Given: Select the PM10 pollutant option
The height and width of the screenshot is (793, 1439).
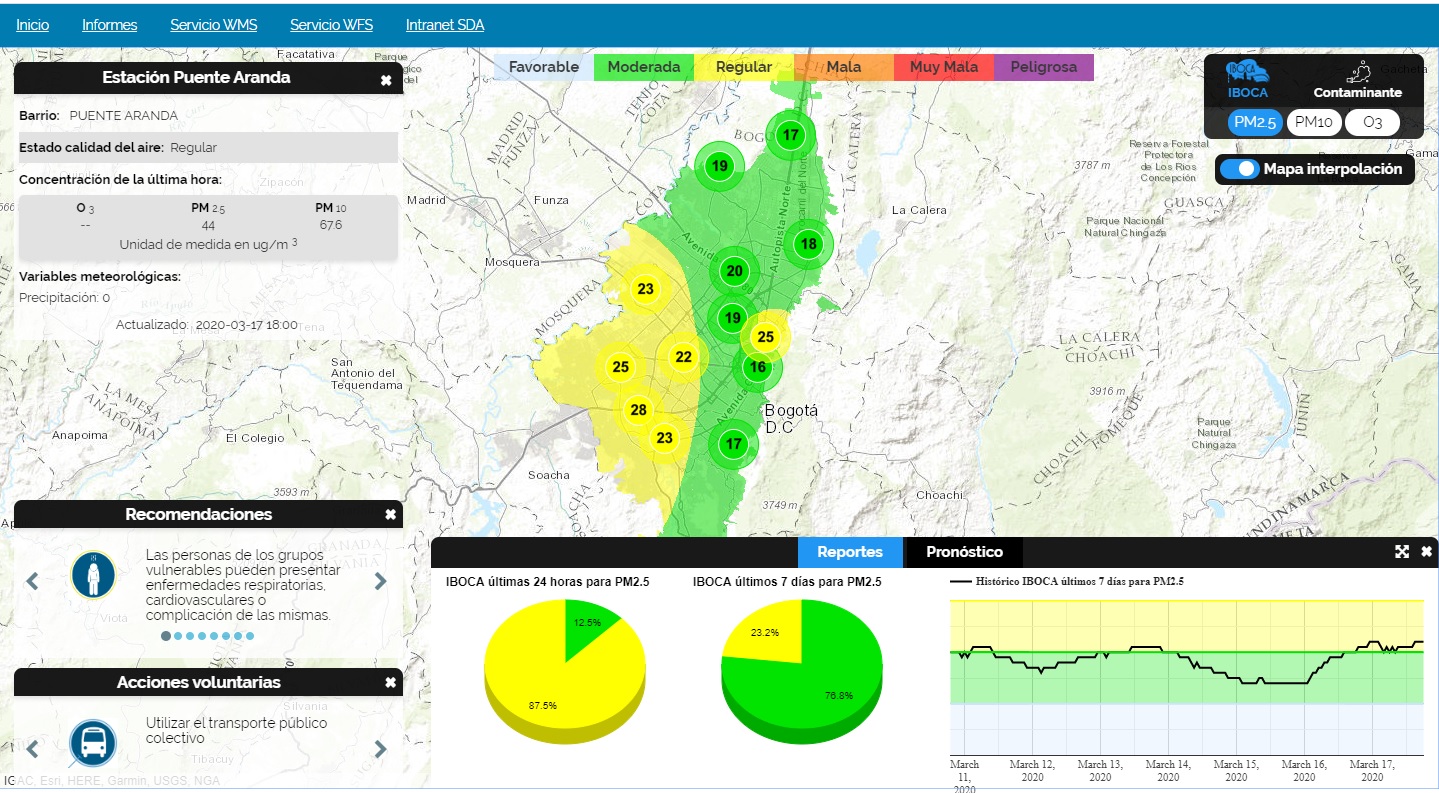Looking at the screenshot, I should coord(1313,122).
